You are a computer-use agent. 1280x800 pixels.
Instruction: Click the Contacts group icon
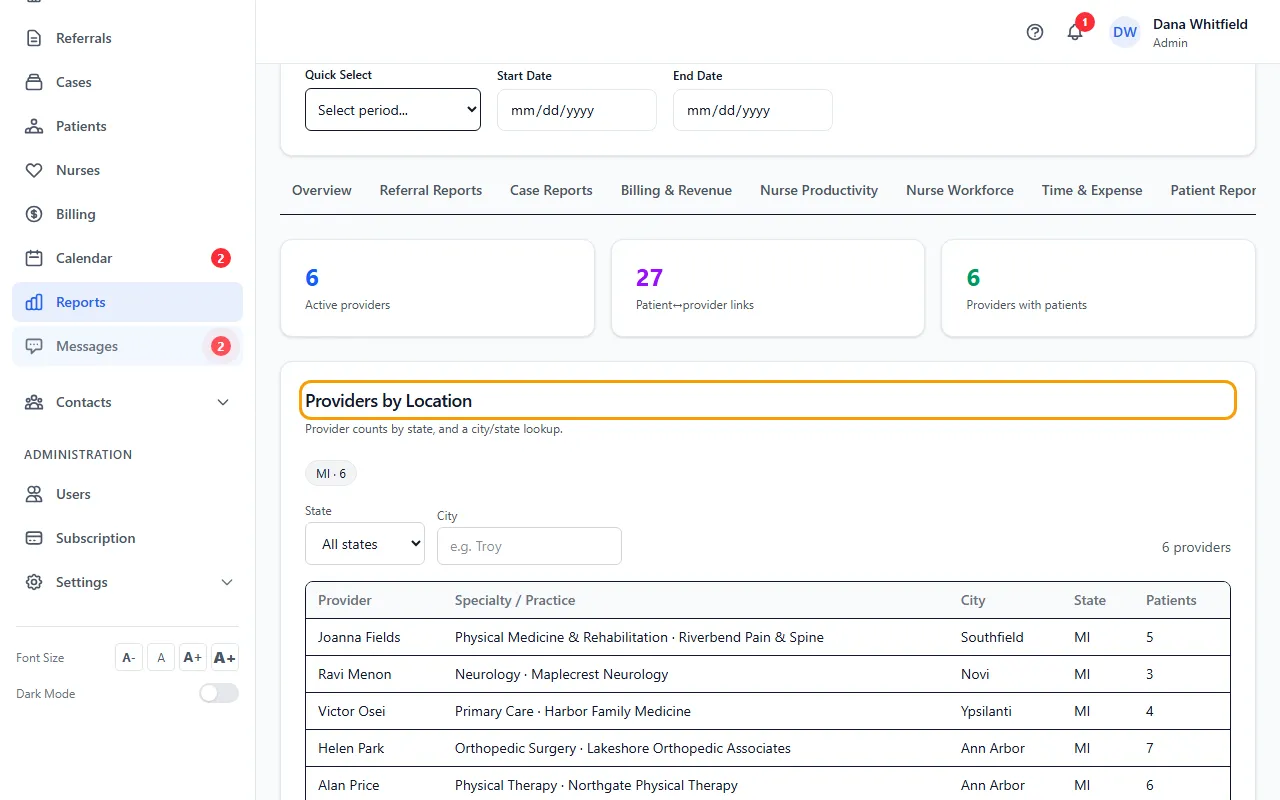coord(34,402)
